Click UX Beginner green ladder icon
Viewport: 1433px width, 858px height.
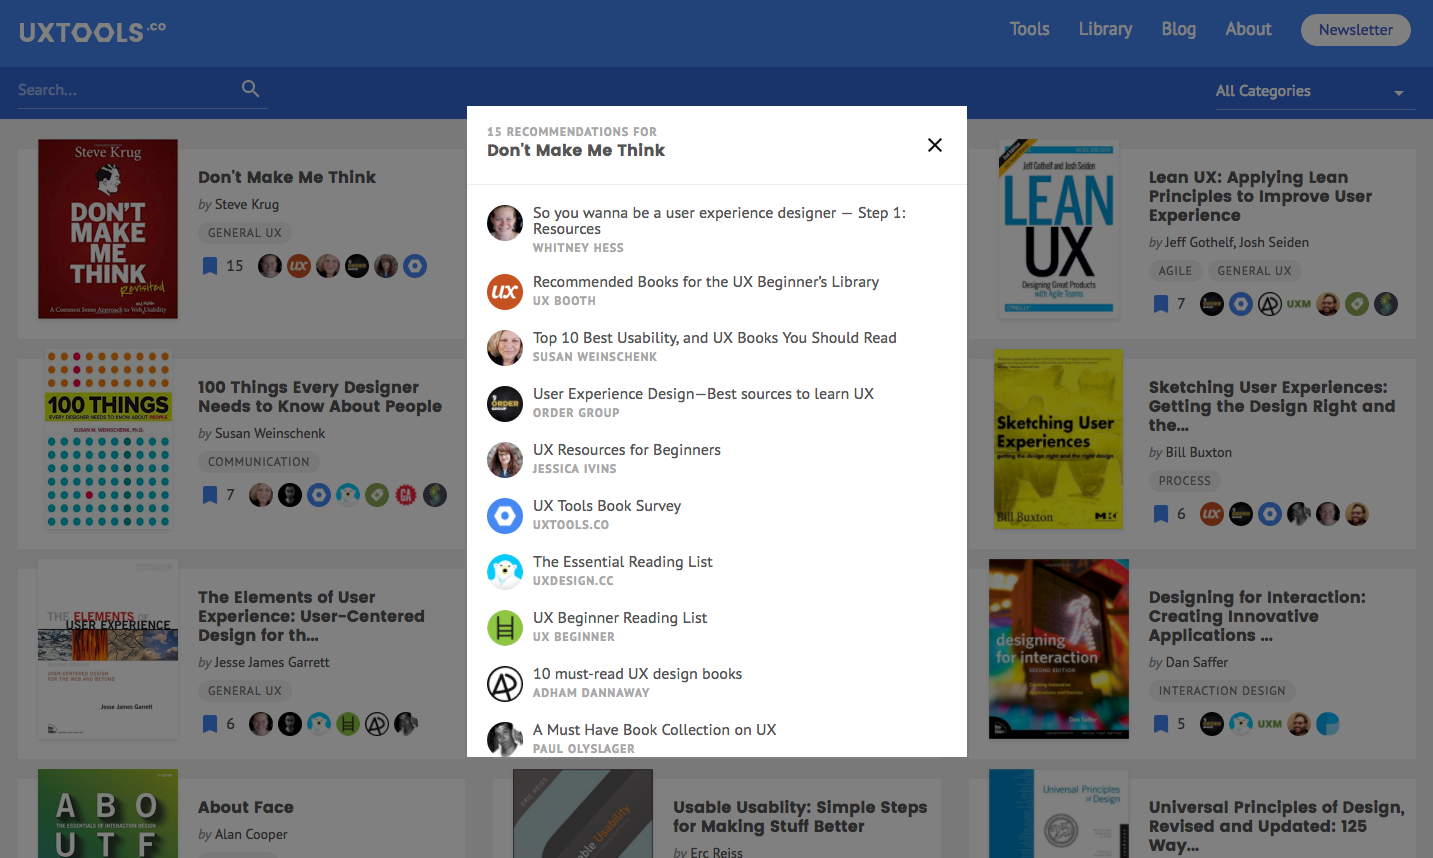click(x=505, y=628)
